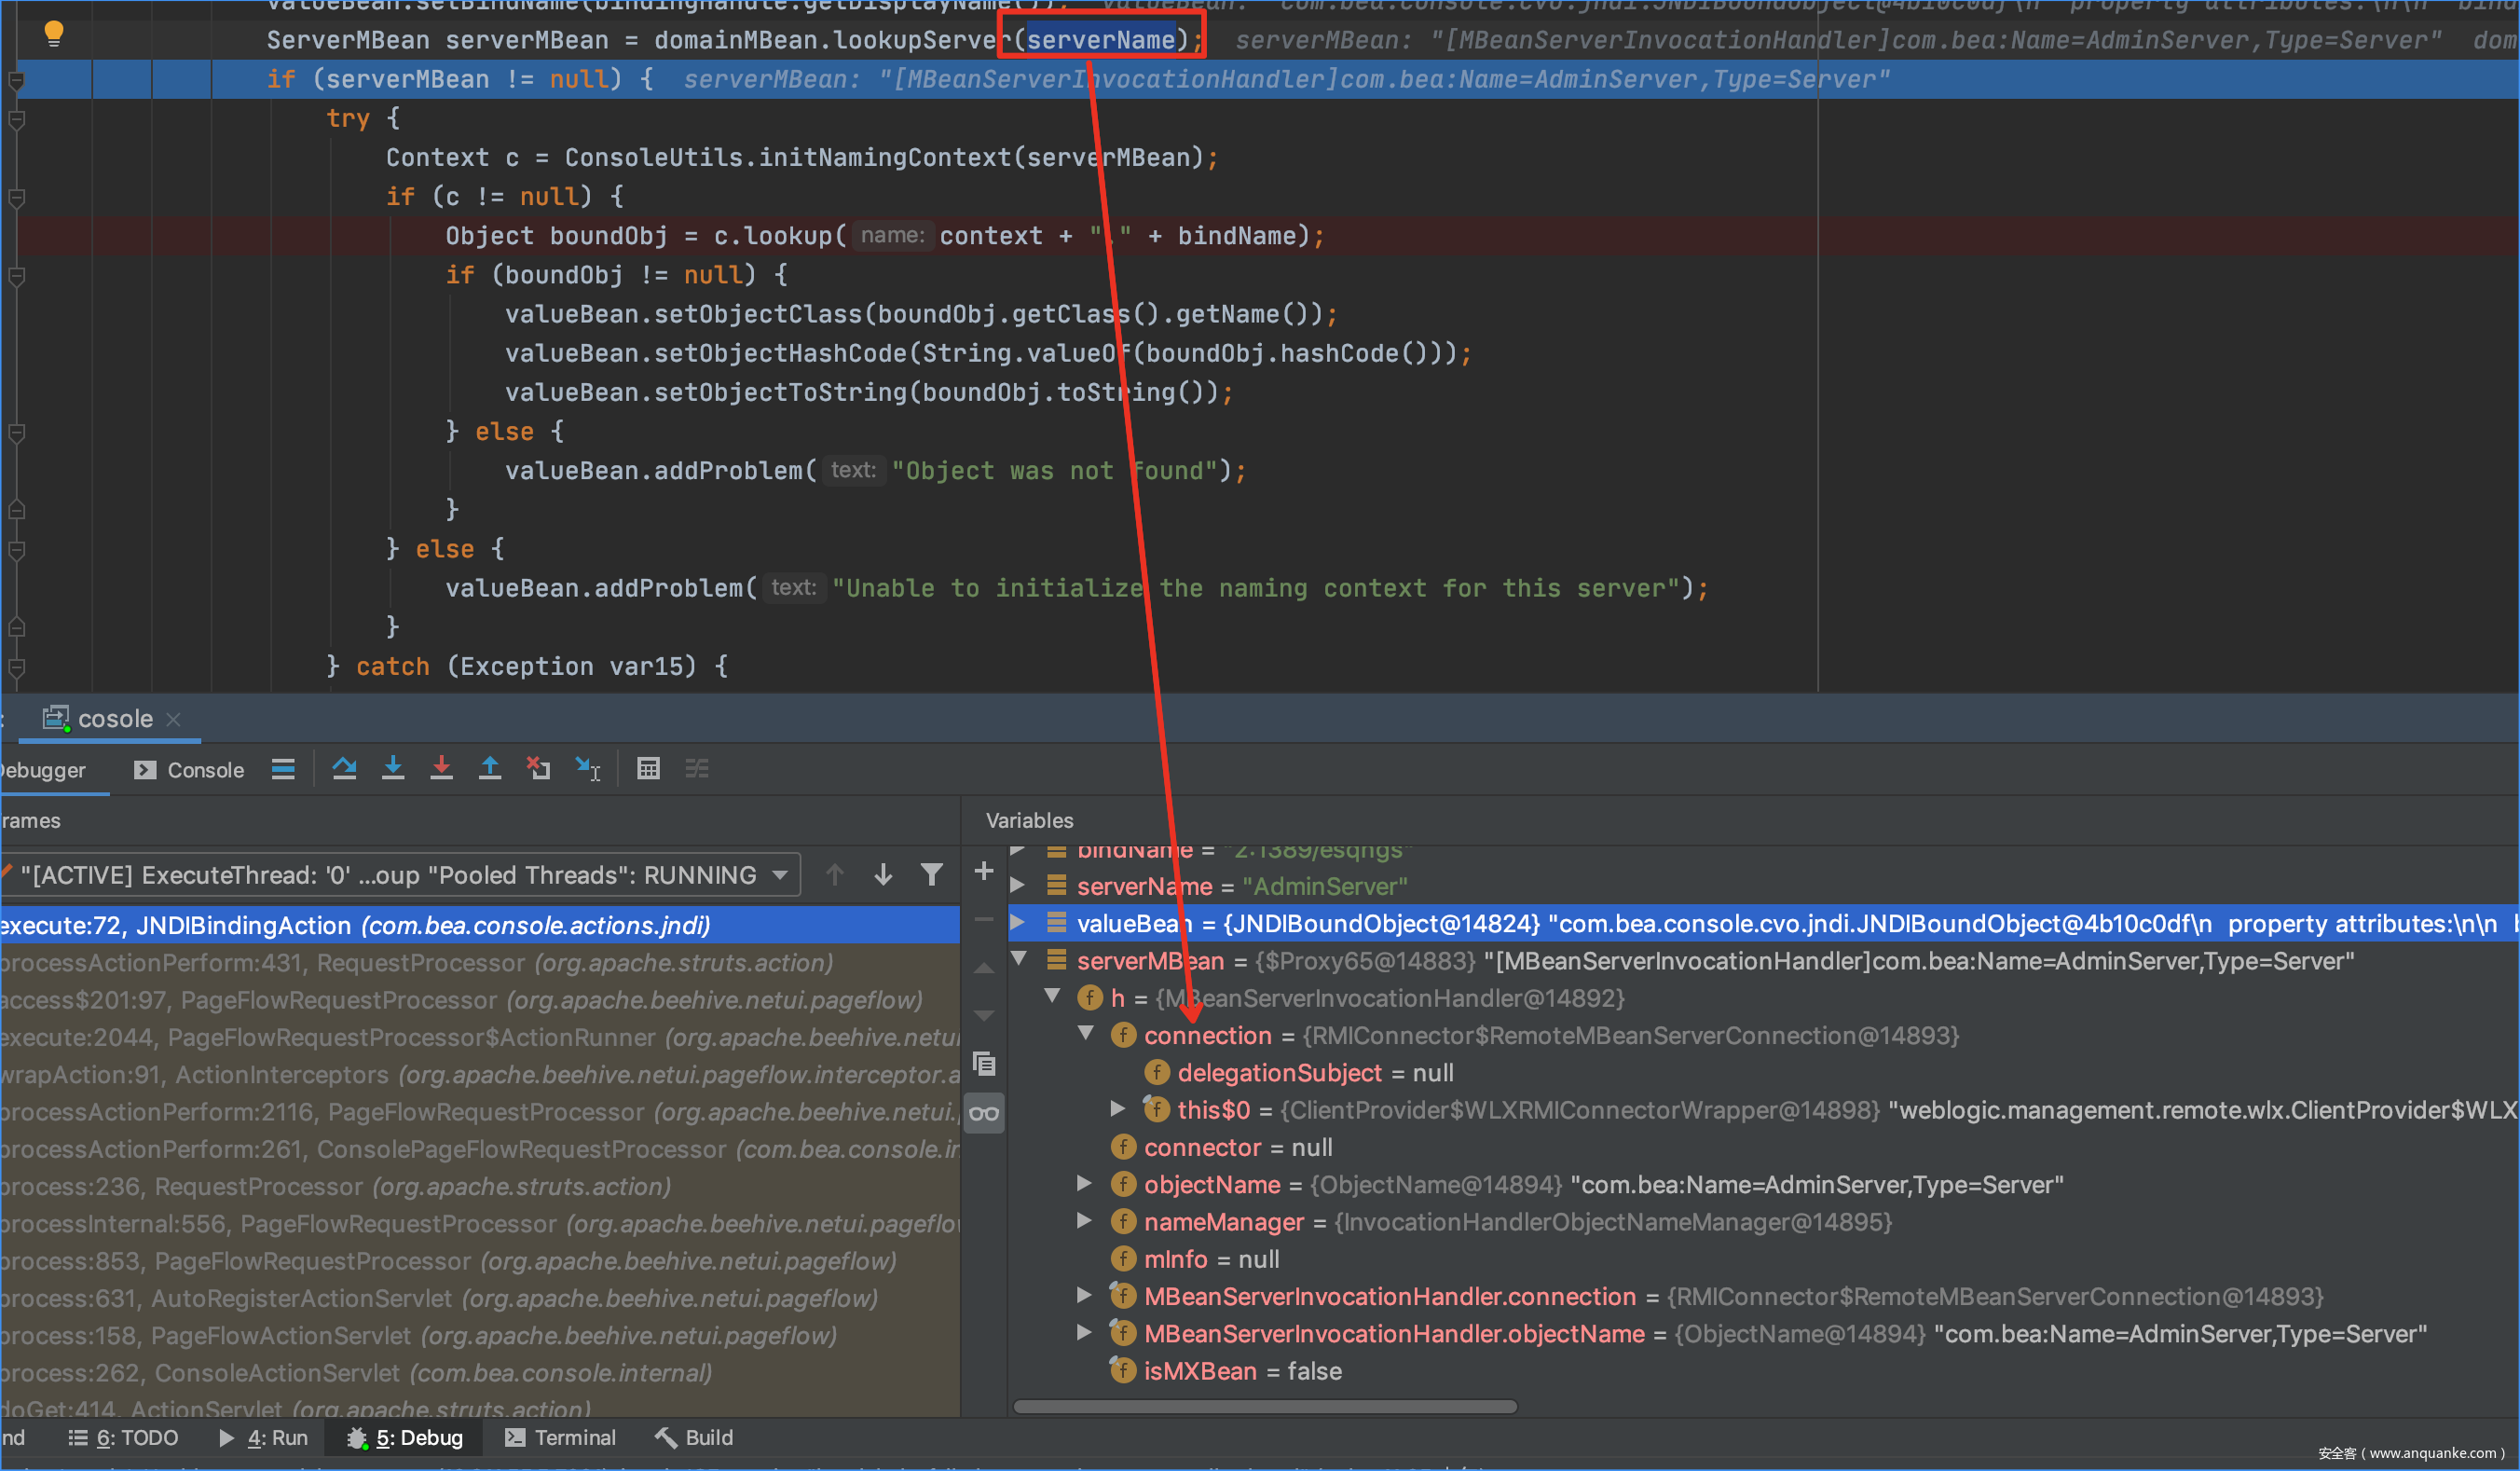The height and width of the screenshot is (1471, 2520).
Task: Click the Step Over debugger icon
Action: click(x=344, y=768)
